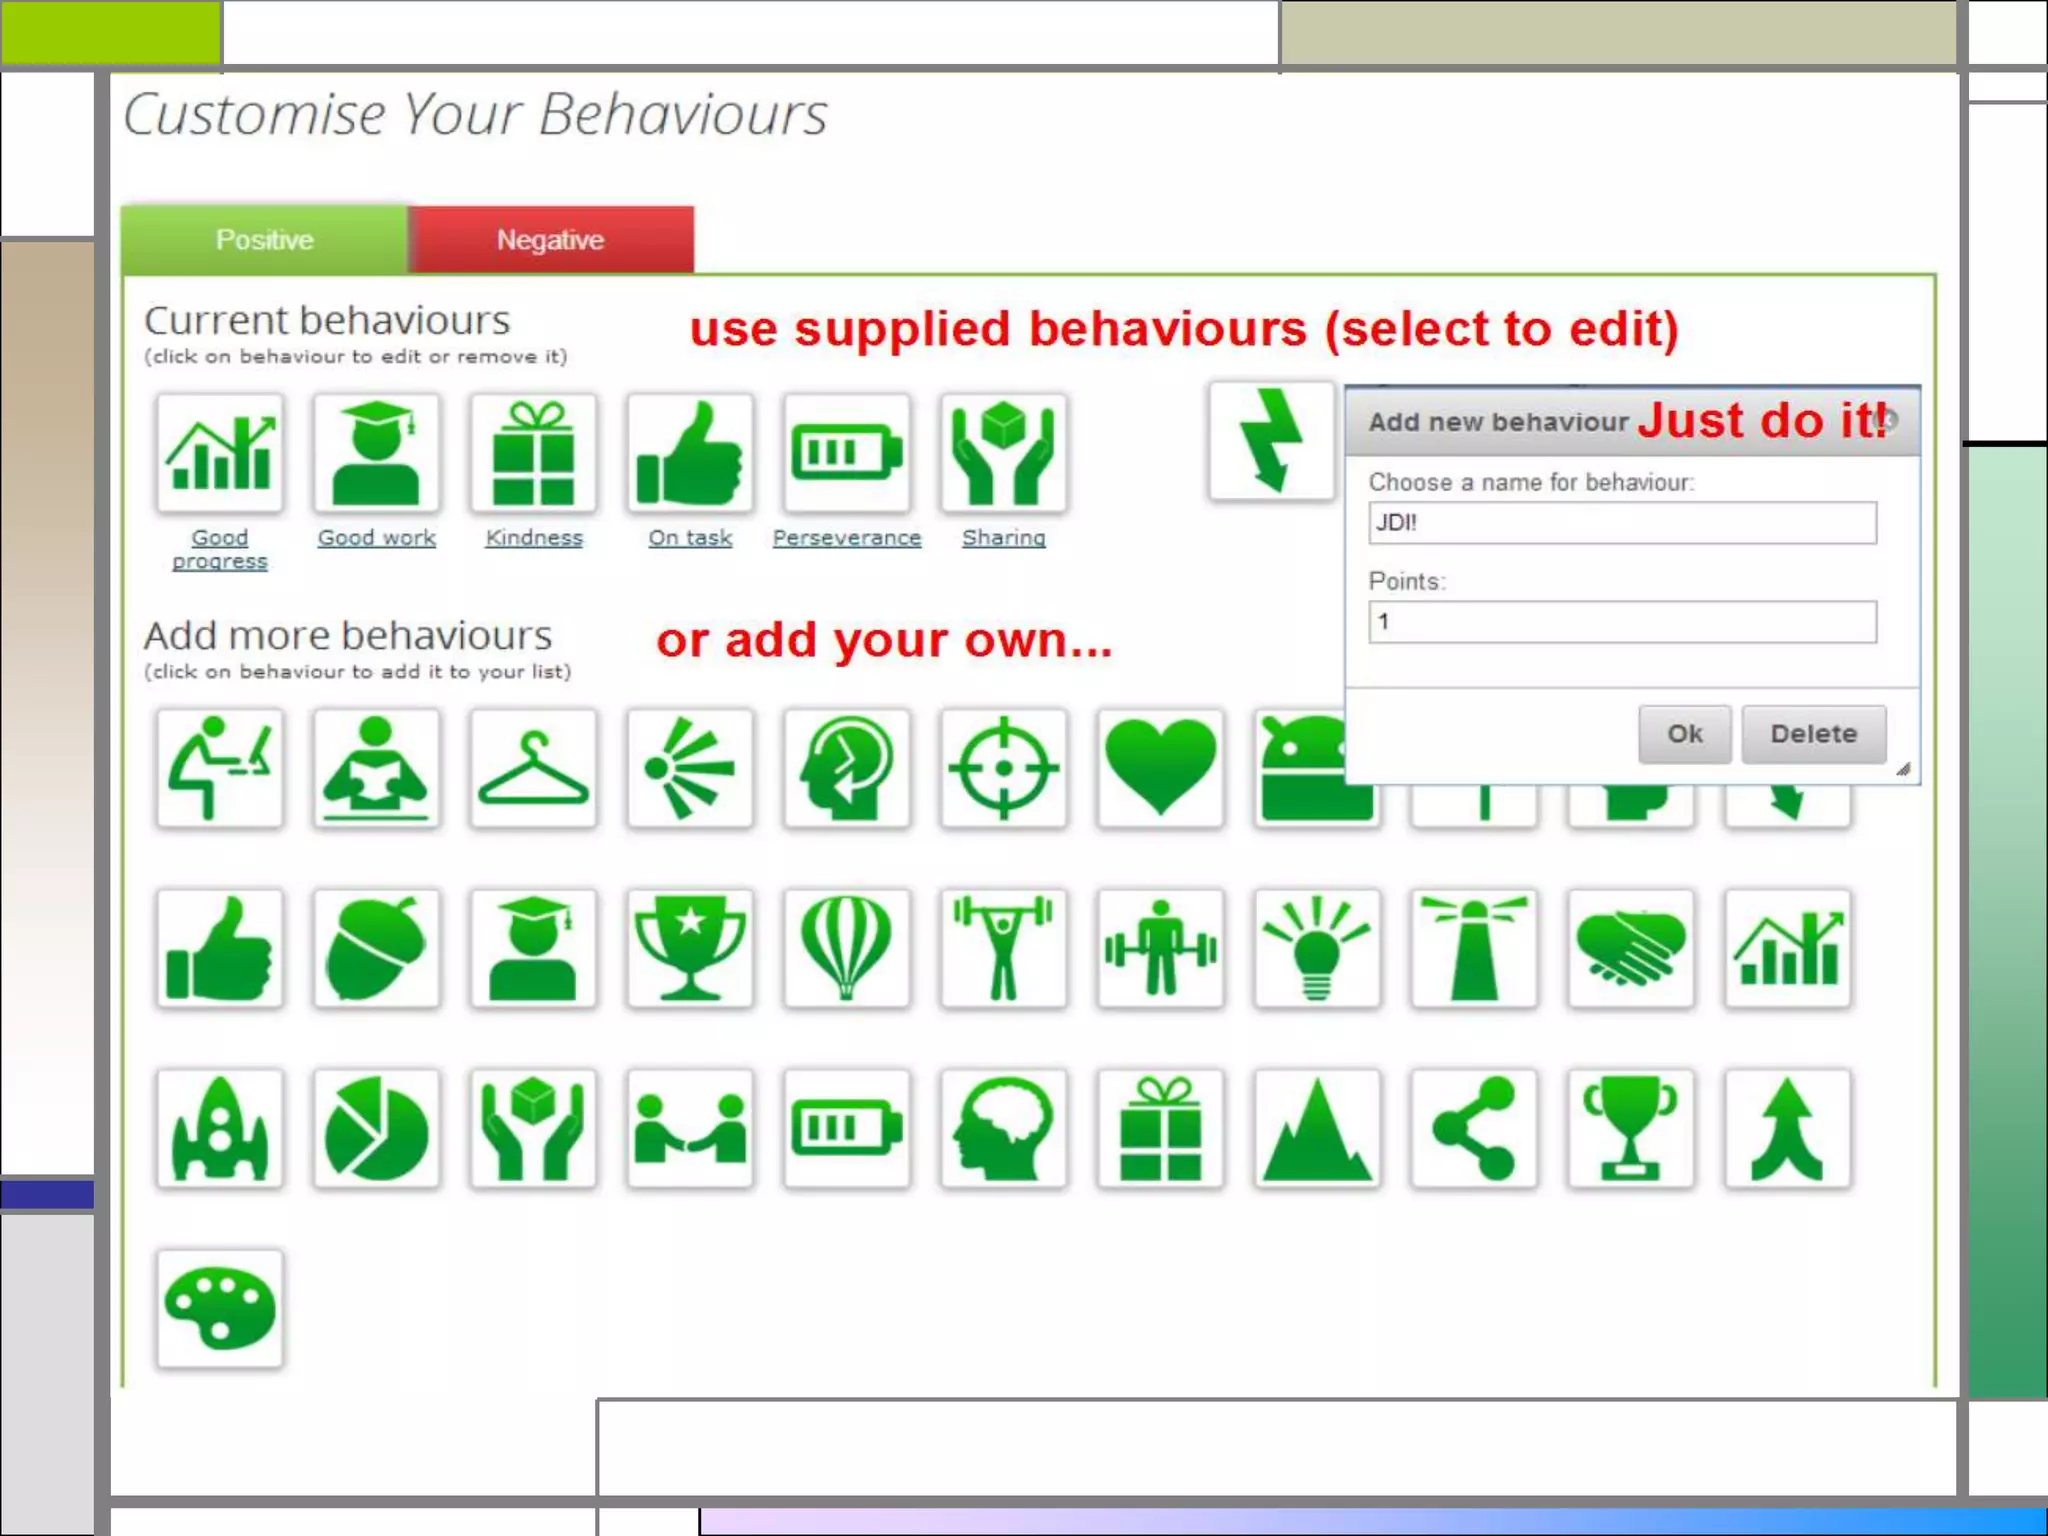Image resolution: width=2048 pixels, height=1536 pixels.
Task: Add the lightbulb idea icon
Action: pos(1316,948)
